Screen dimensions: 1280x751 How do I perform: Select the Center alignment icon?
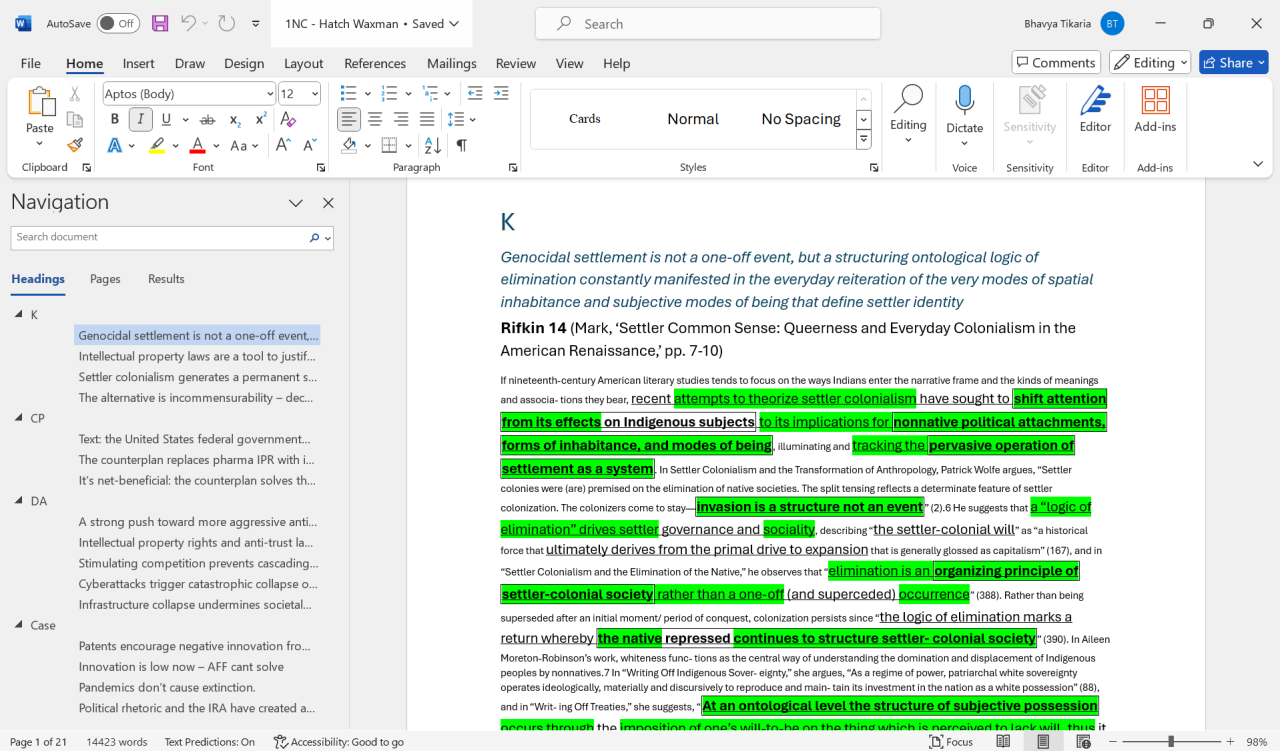click(x=375, y=119)
